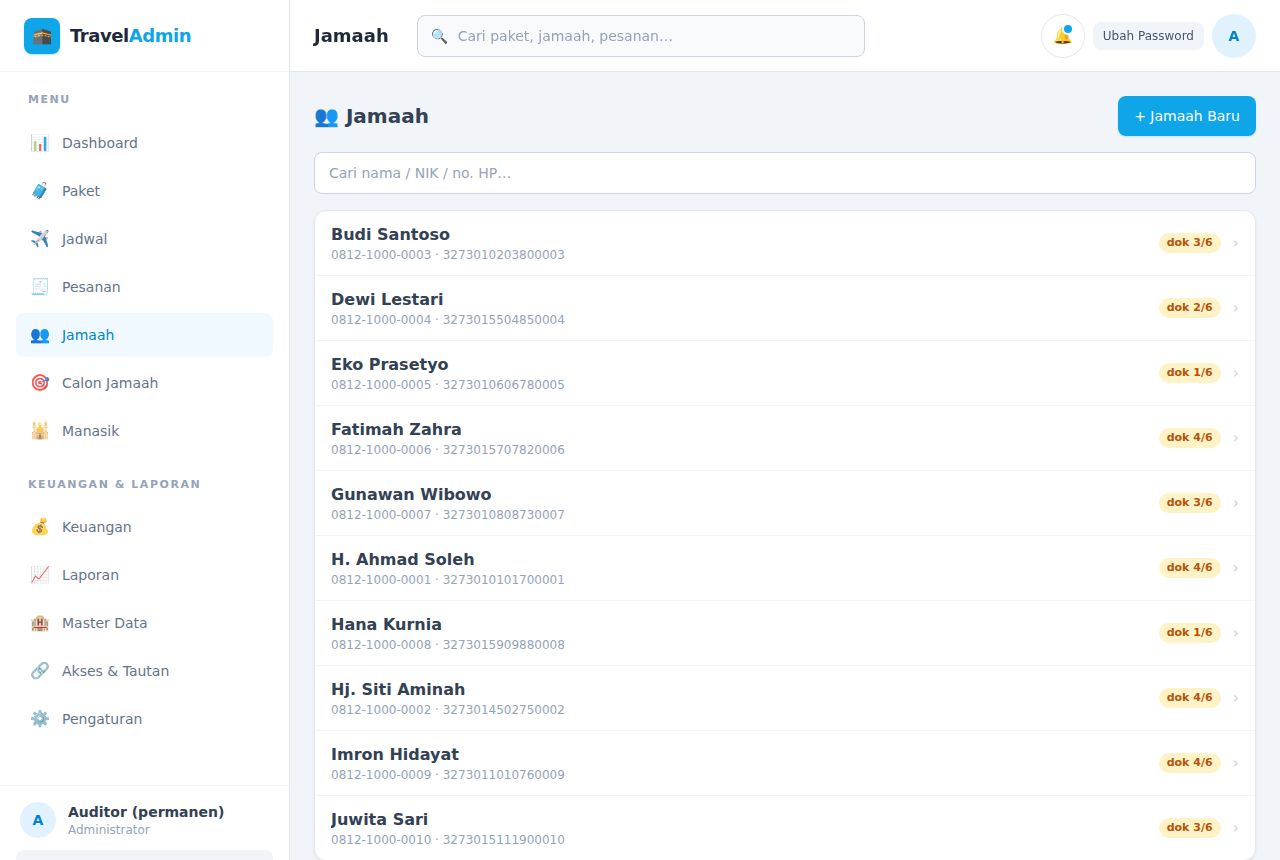Click the name Eko Prasetyo
The image size is (1280, 860).
(390, 364)
